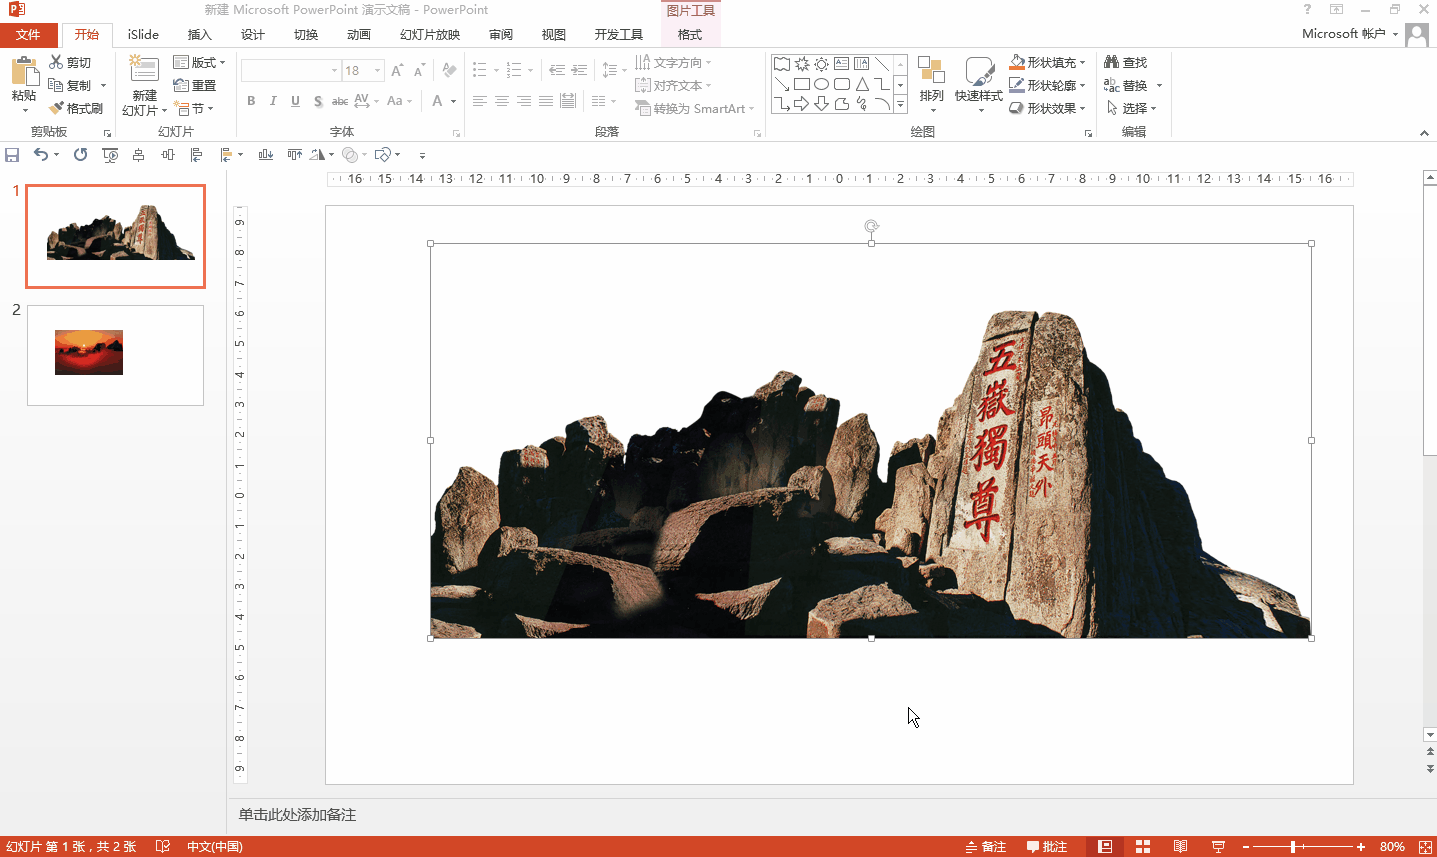Switch to slide sorter view in status bar

point(1143,847)
